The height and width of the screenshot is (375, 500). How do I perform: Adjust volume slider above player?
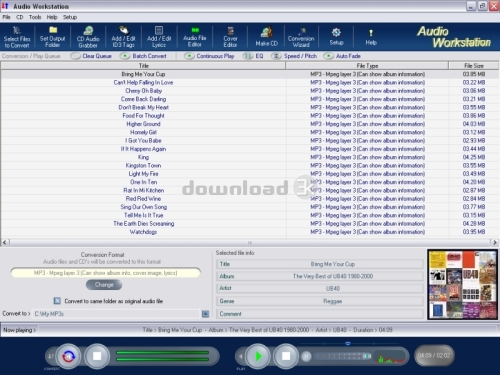tap(349, 343)
